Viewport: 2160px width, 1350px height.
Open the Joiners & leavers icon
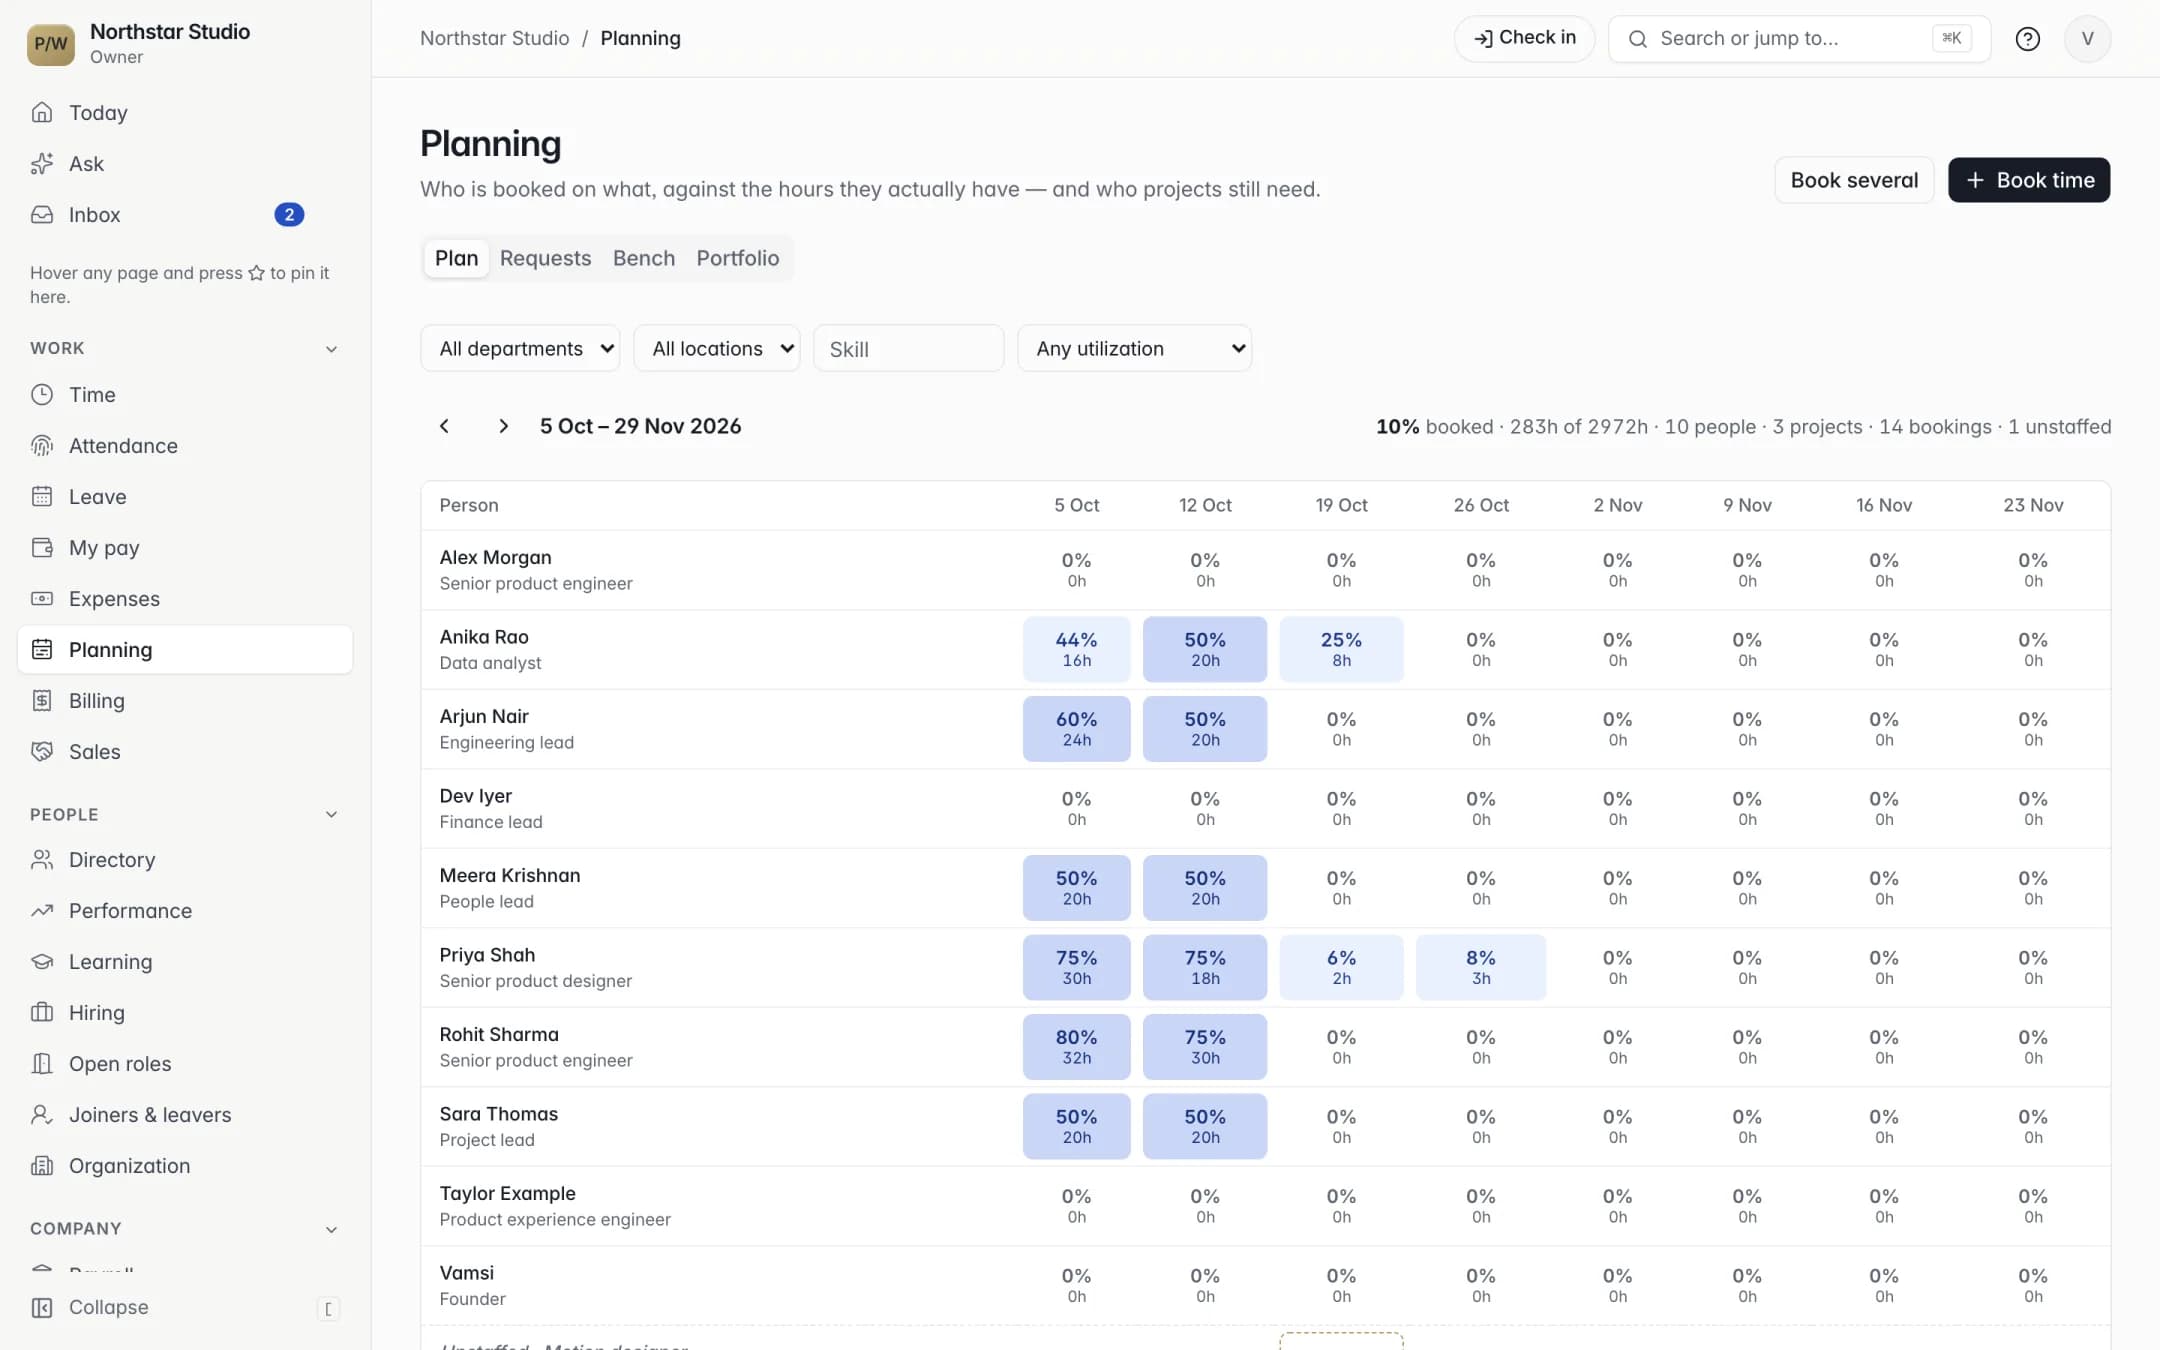point(42,1114)
